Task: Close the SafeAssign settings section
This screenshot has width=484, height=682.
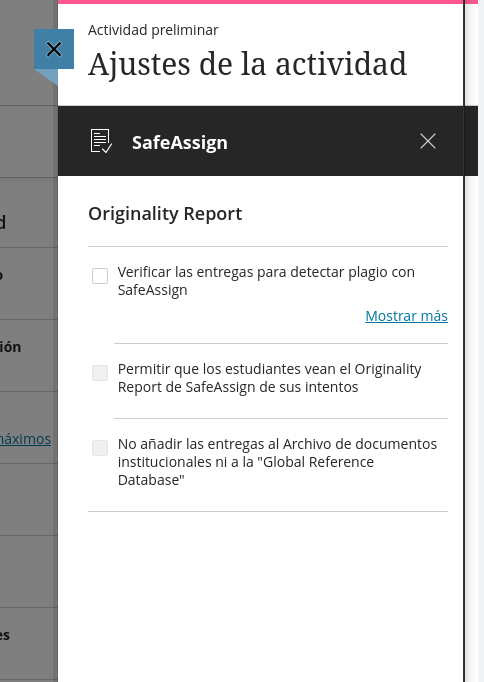Action: point(428,141)
